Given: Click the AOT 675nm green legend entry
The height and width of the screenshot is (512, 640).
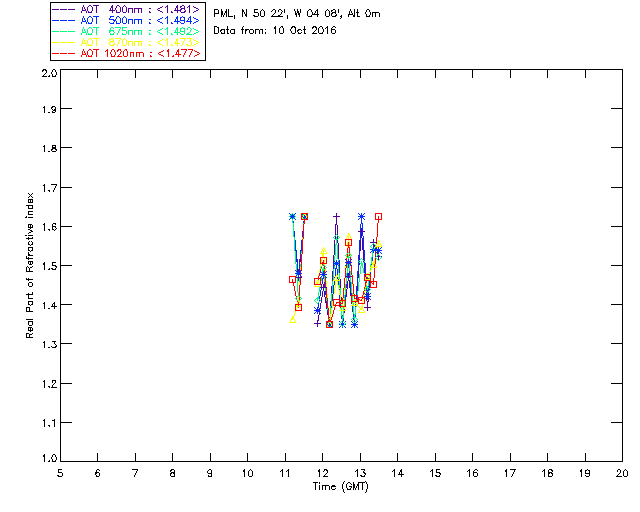Looking at the screenshot, I should point(126,31).
